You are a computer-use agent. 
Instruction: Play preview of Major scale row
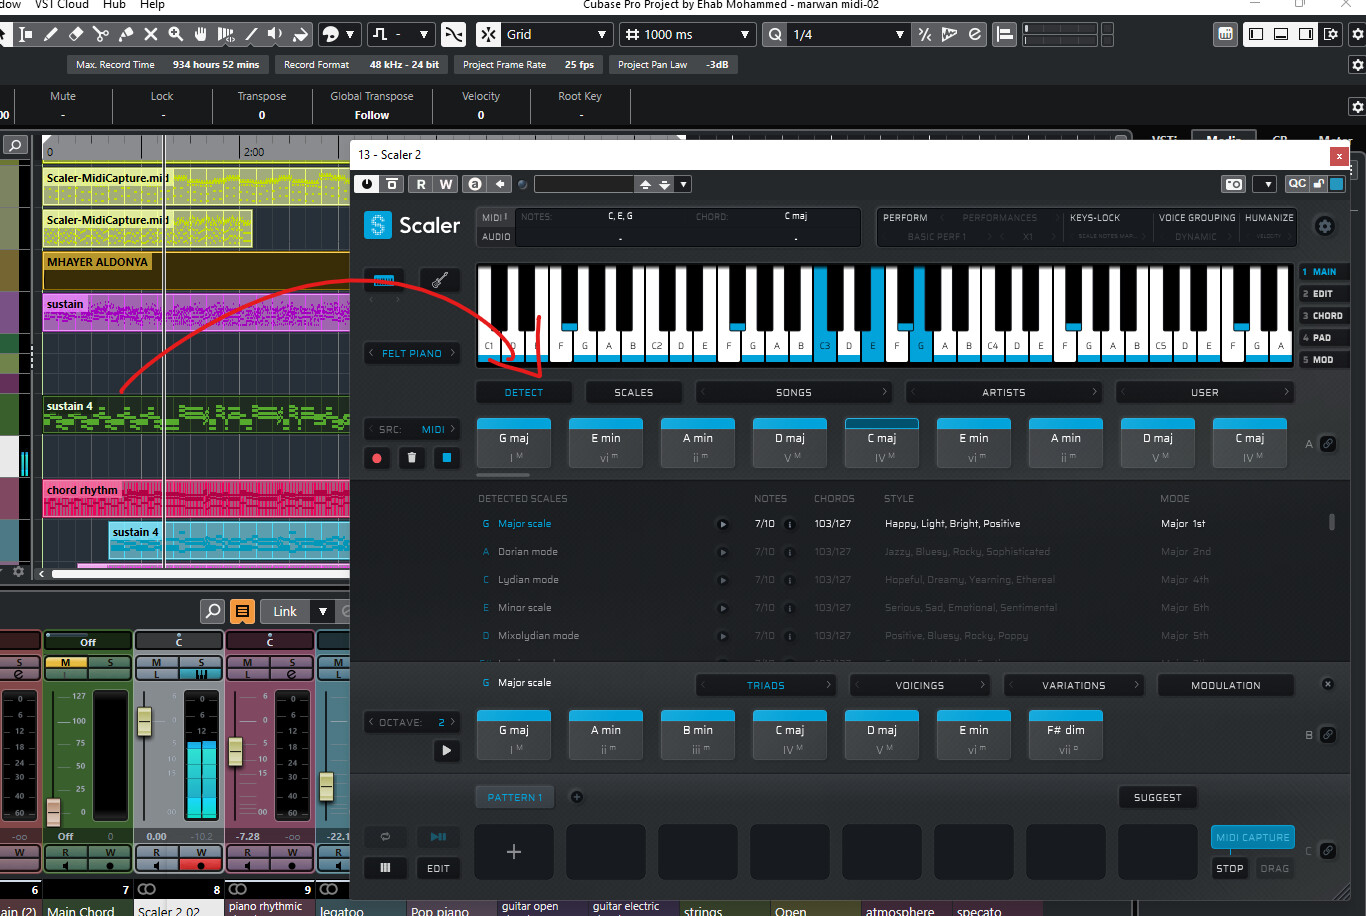click(x=723, y=524)
